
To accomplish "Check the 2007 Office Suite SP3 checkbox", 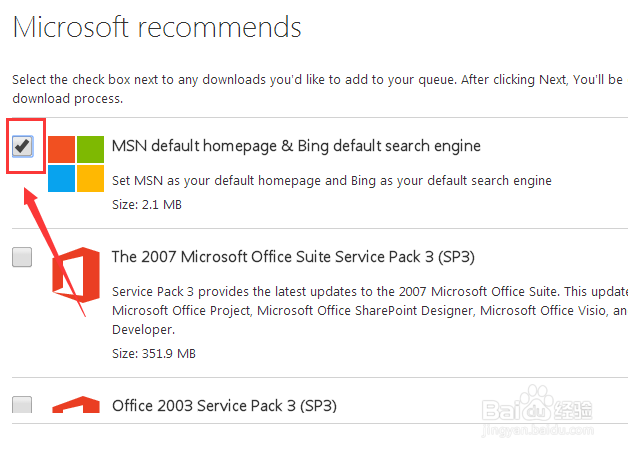I will pos(22,257).
